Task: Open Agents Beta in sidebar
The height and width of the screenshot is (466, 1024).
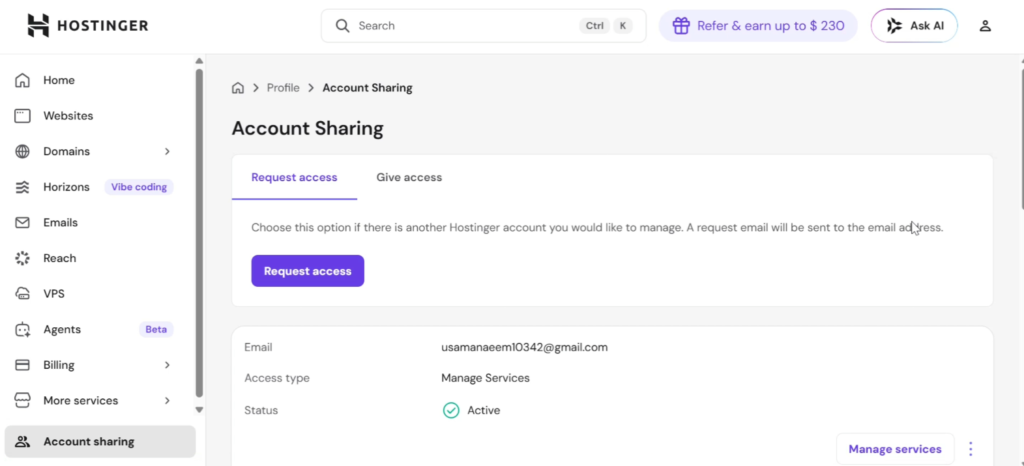Action: (x=62, y=329)
